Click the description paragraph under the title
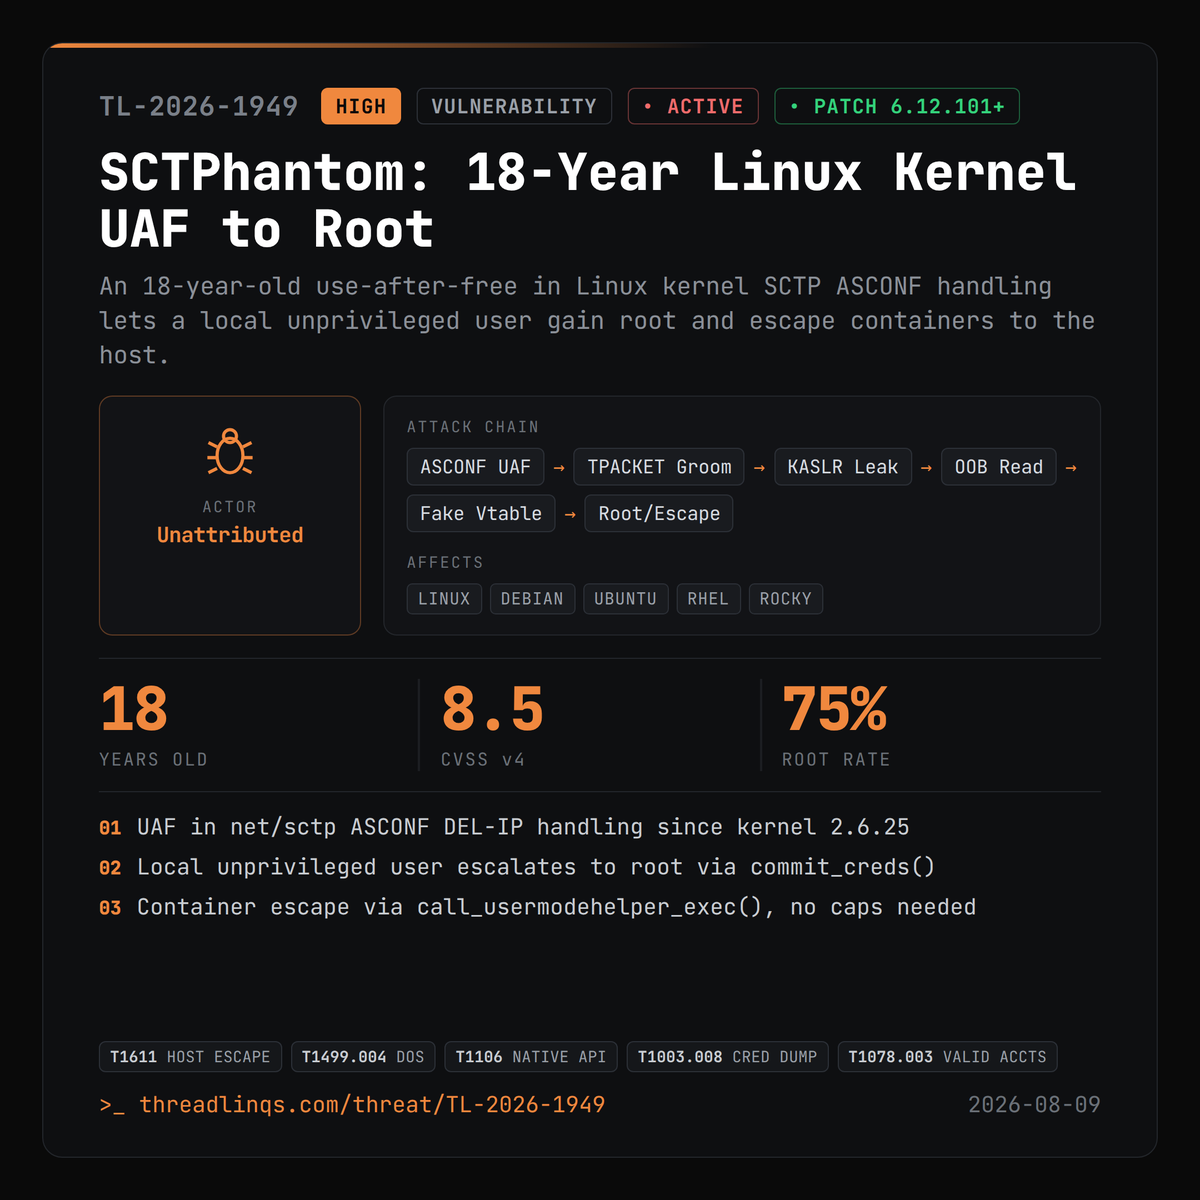The height and width of the screenshot is (1200, 1200). 597,321
